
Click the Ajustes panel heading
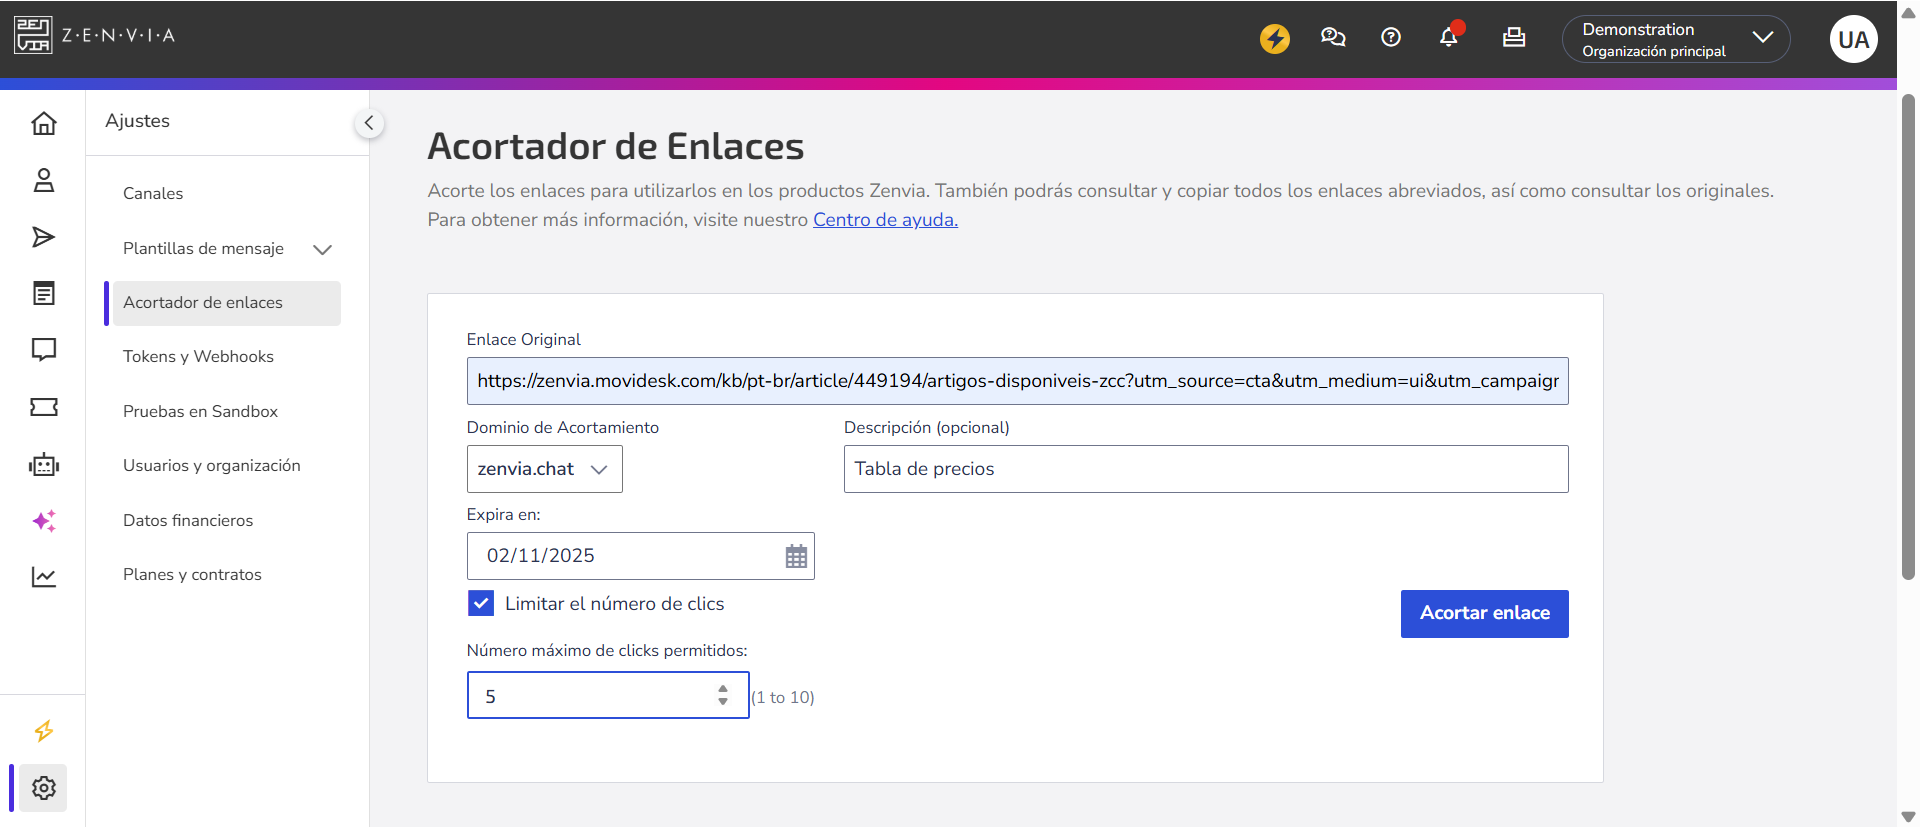coord(138,120)
